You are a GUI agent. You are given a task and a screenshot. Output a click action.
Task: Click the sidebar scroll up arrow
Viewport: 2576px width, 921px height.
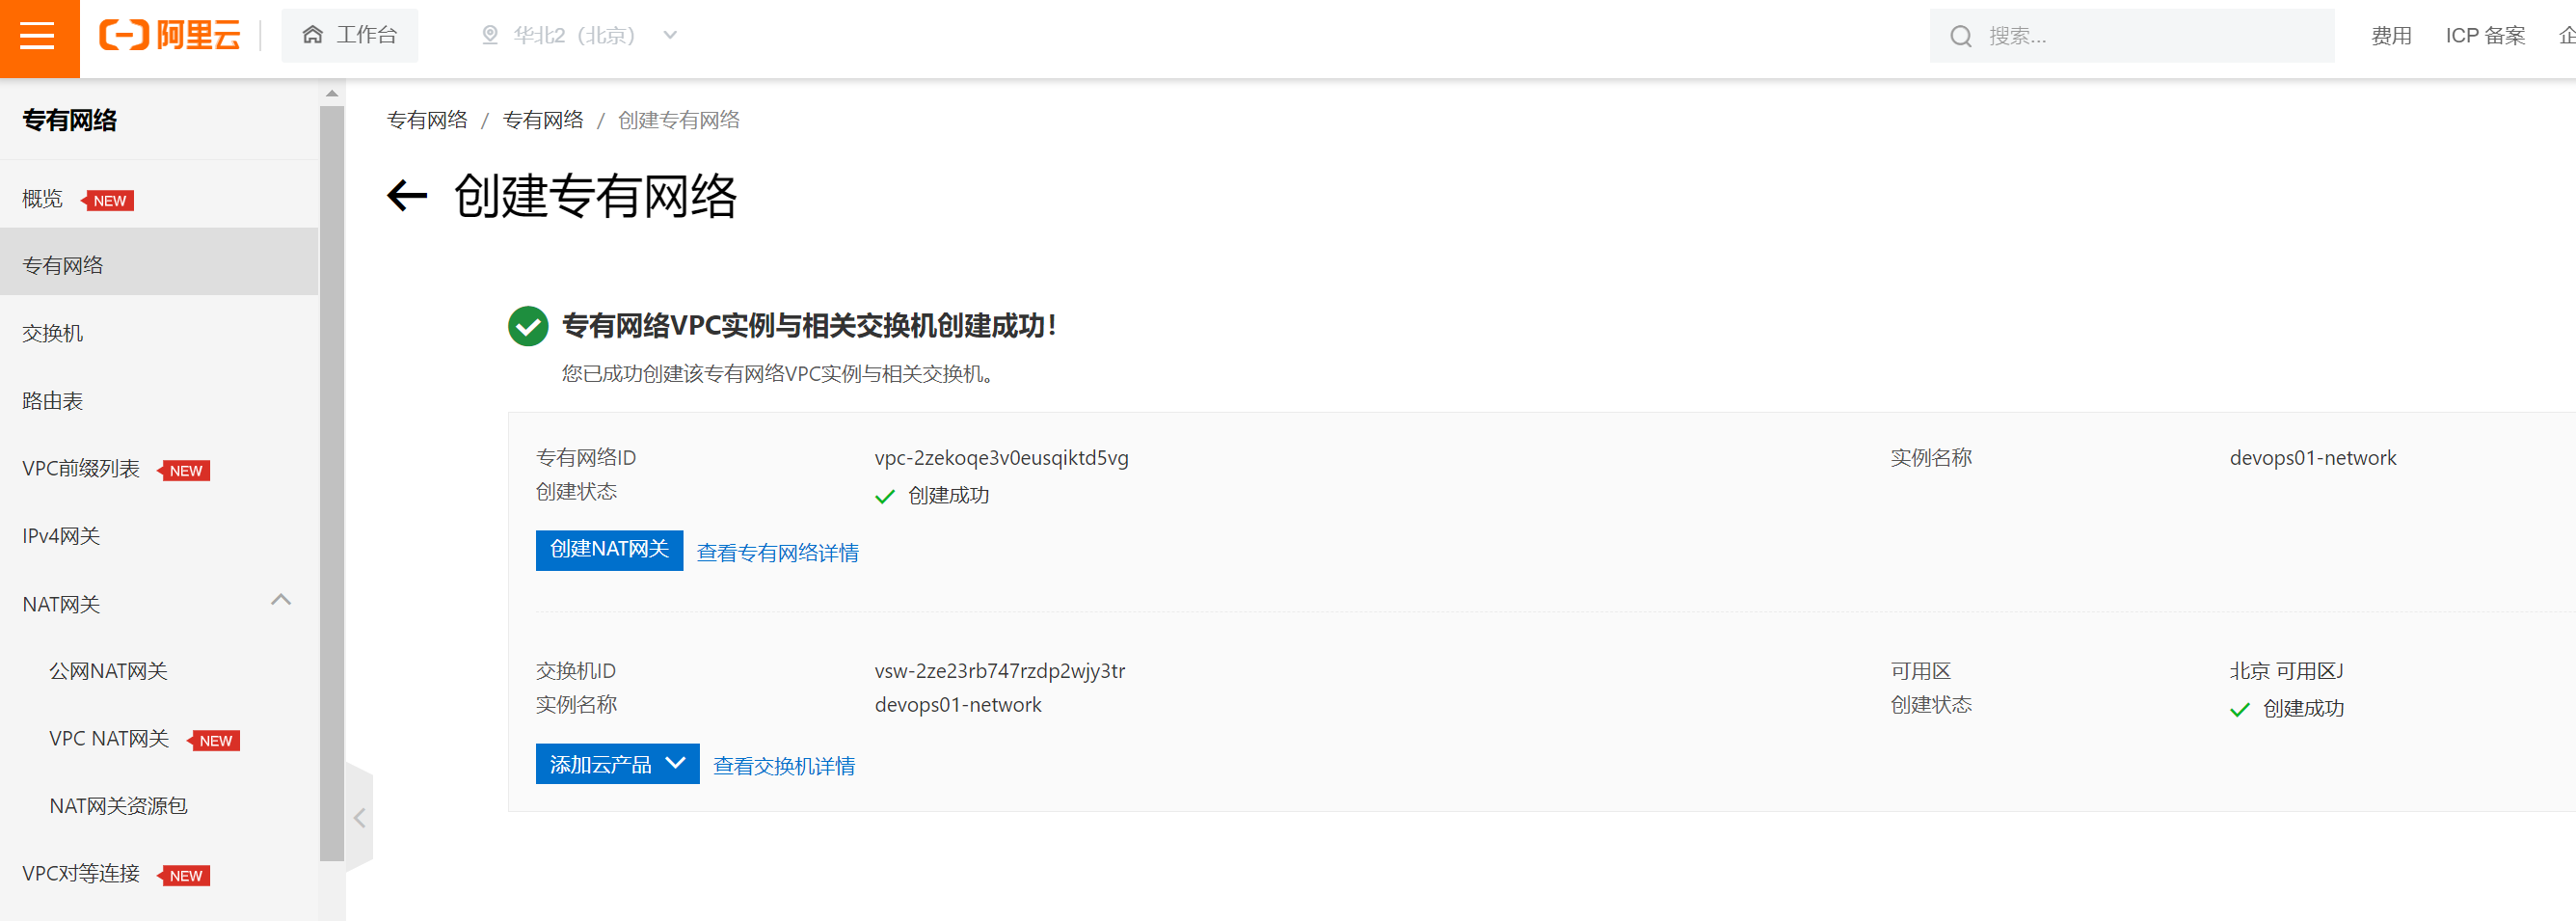point(332,94)
